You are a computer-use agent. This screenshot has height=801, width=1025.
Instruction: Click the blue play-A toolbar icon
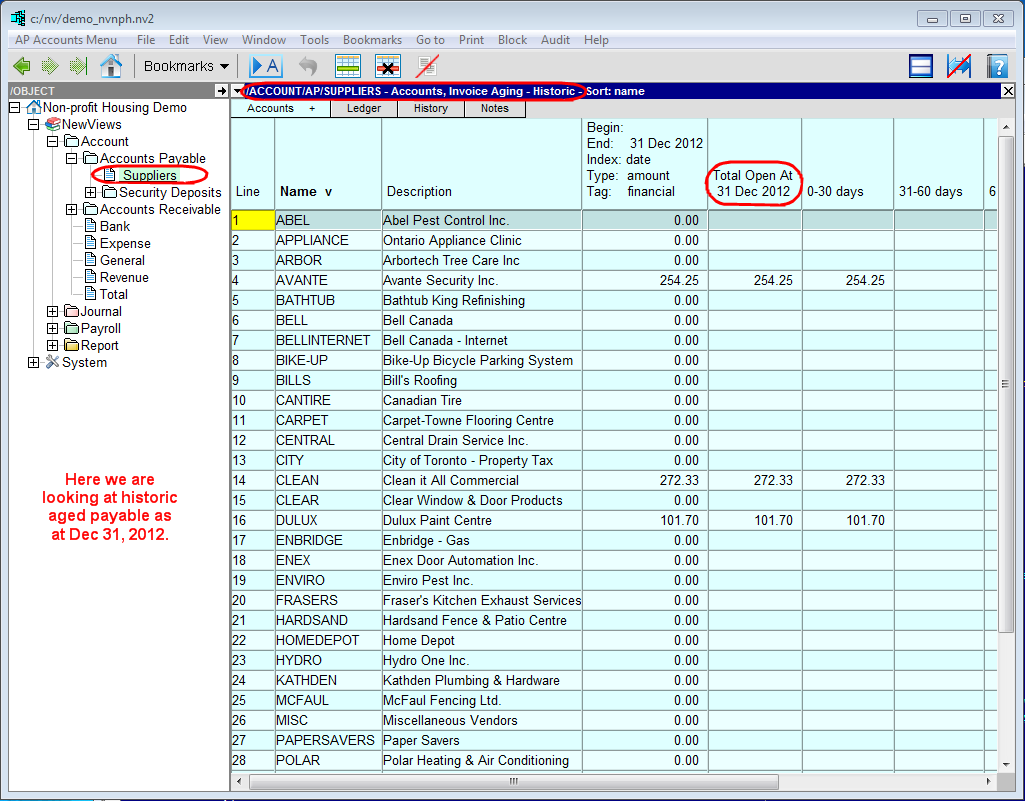point(265,66)
